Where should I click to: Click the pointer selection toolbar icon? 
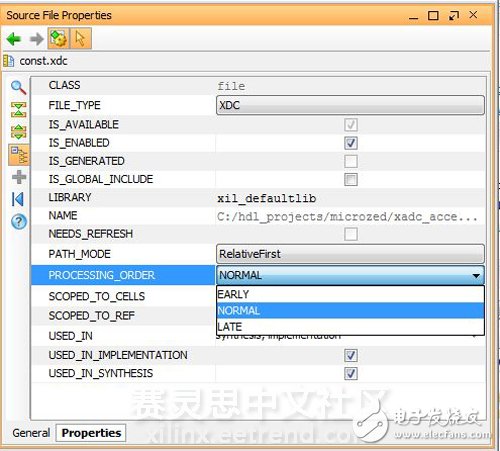pyautogui.click(x=80, y=38)
